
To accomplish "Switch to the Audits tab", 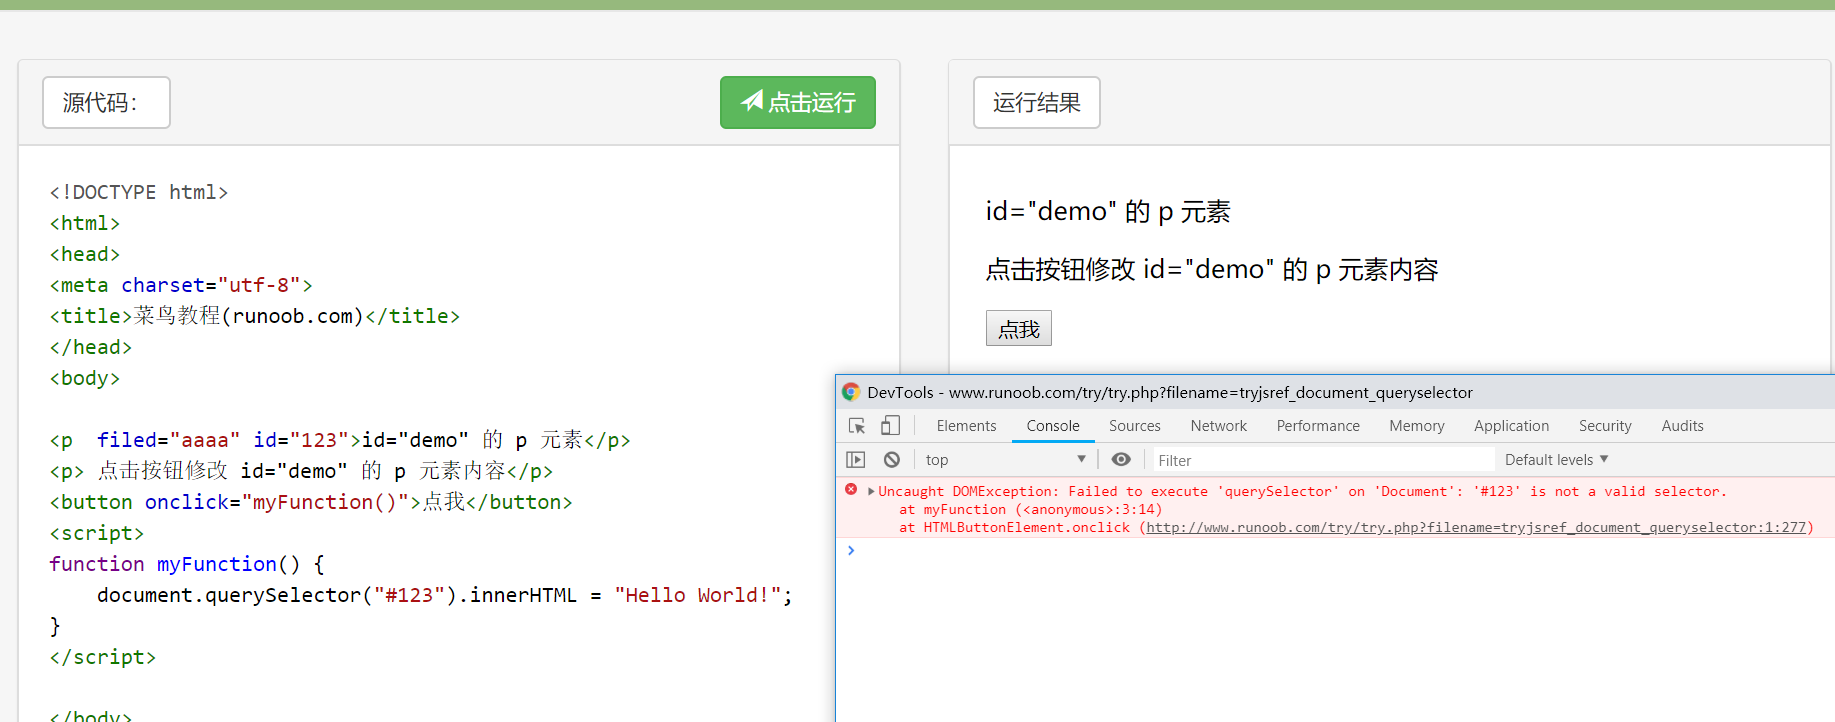I will (1682, 426).
